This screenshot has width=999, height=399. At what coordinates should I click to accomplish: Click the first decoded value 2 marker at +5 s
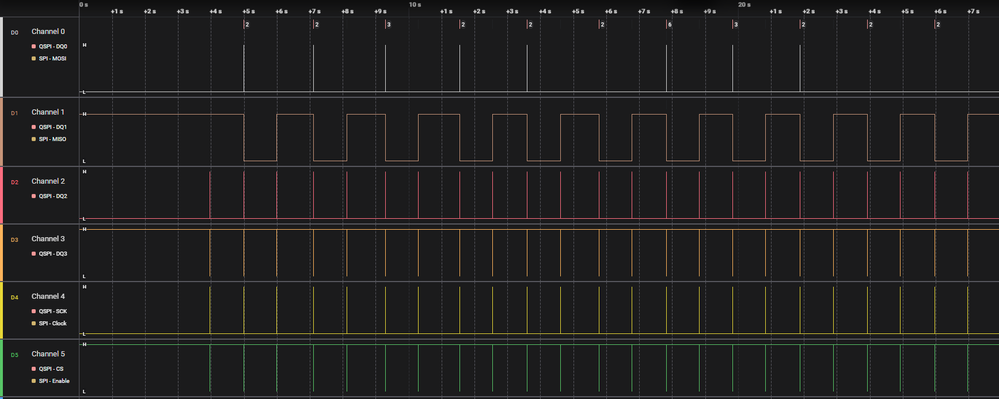[x=246, y=24]
